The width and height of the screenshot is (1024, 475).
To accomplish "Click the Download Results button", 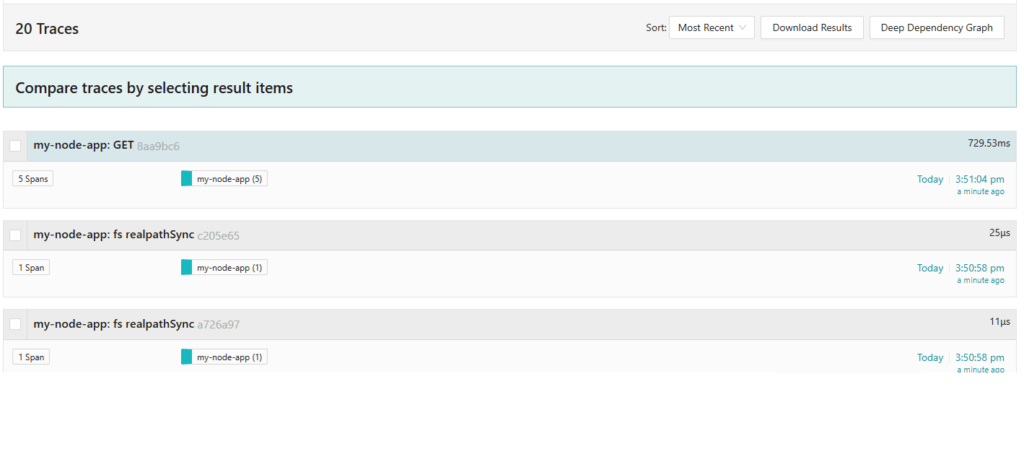I will (811, 28).
